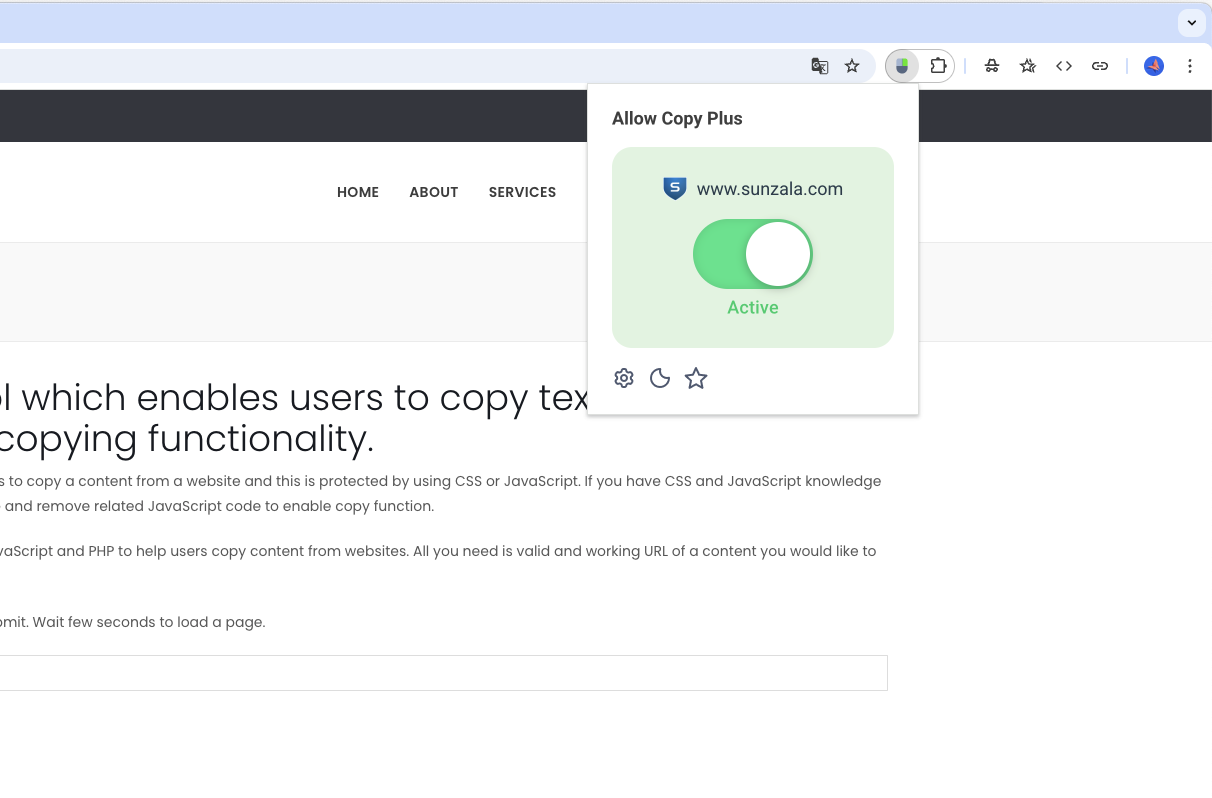Open the SERVICES menu item
This screenshot has width=1212, height=798.
(522, 192)
